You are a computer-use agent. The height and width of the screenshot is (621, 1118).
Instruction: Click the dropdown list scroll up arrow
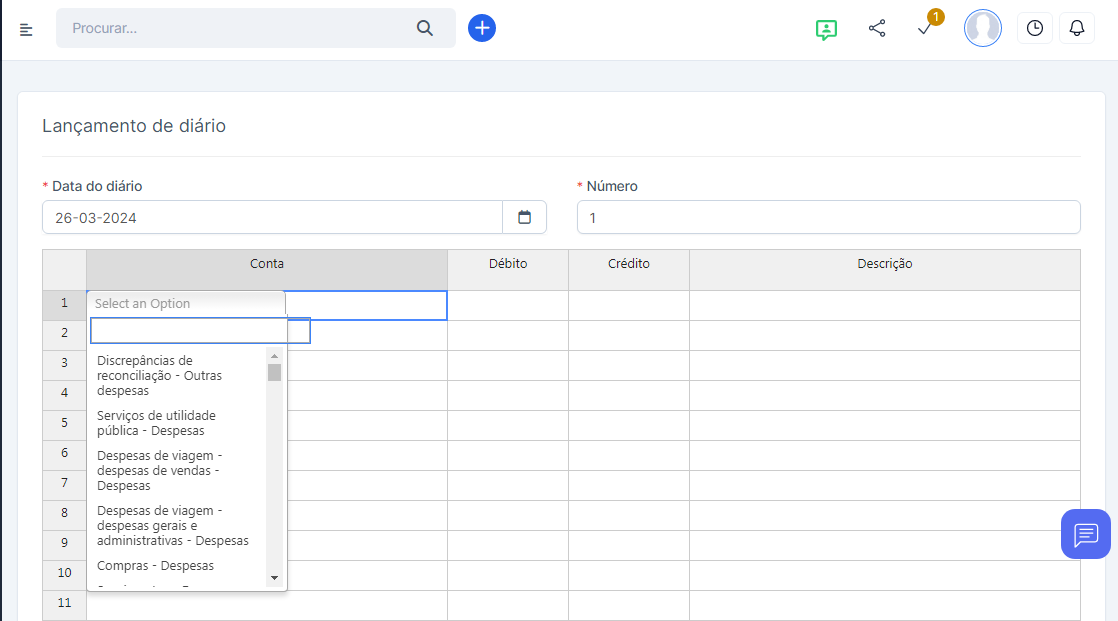coord(274,356)
